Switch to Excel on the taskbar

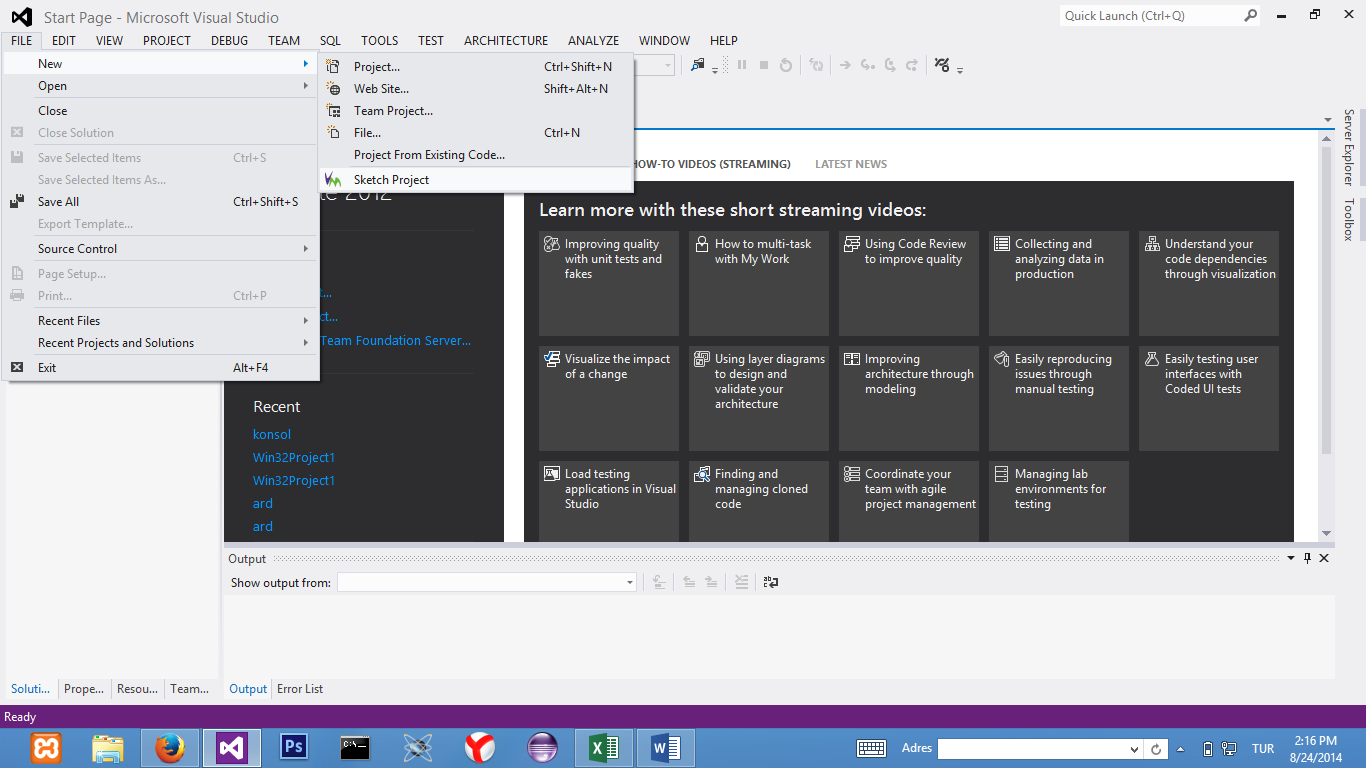point(604,748)
